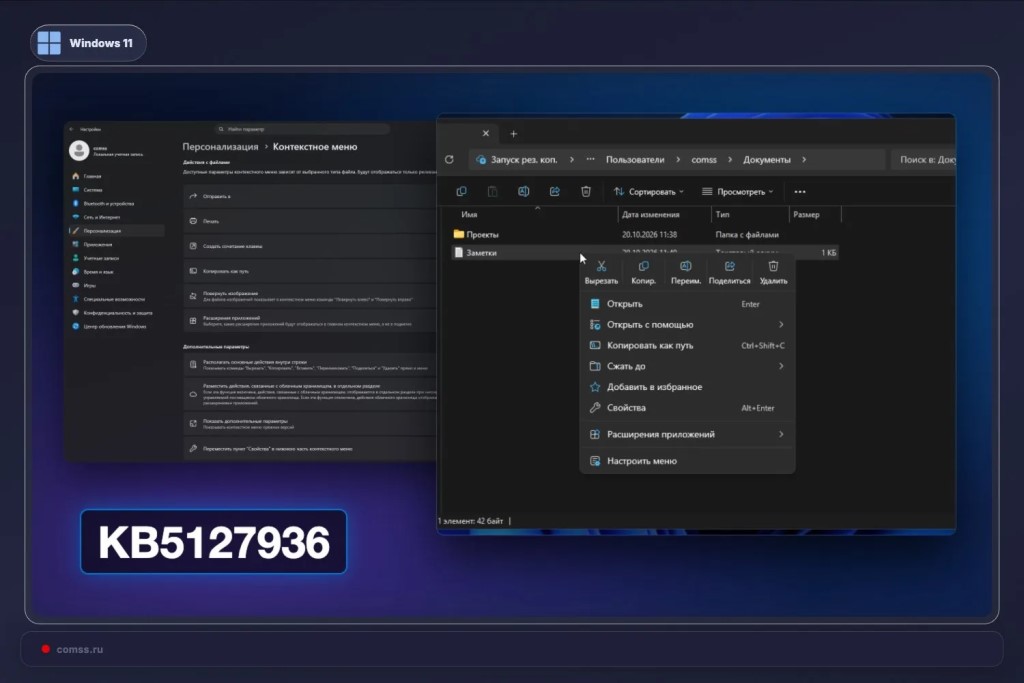Click Explorer toolbar copy icon
1024x683 pixels.
(x=461, y=191)
